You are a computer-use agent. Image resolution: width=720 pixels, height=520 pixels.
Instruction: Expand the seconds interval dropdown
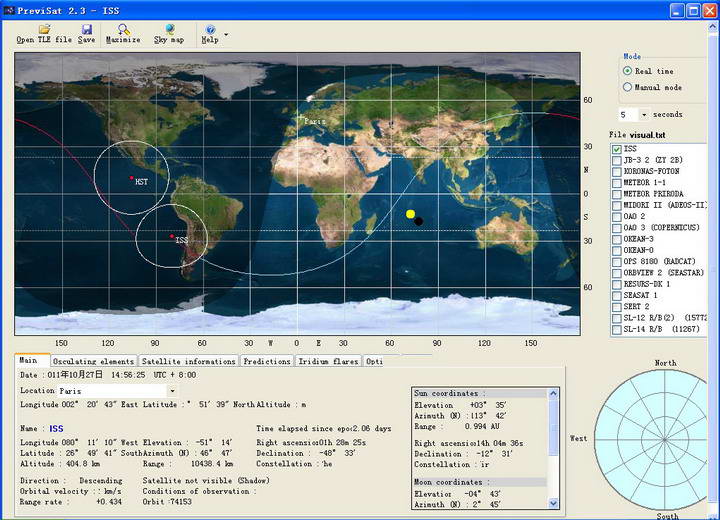(643, 115)
